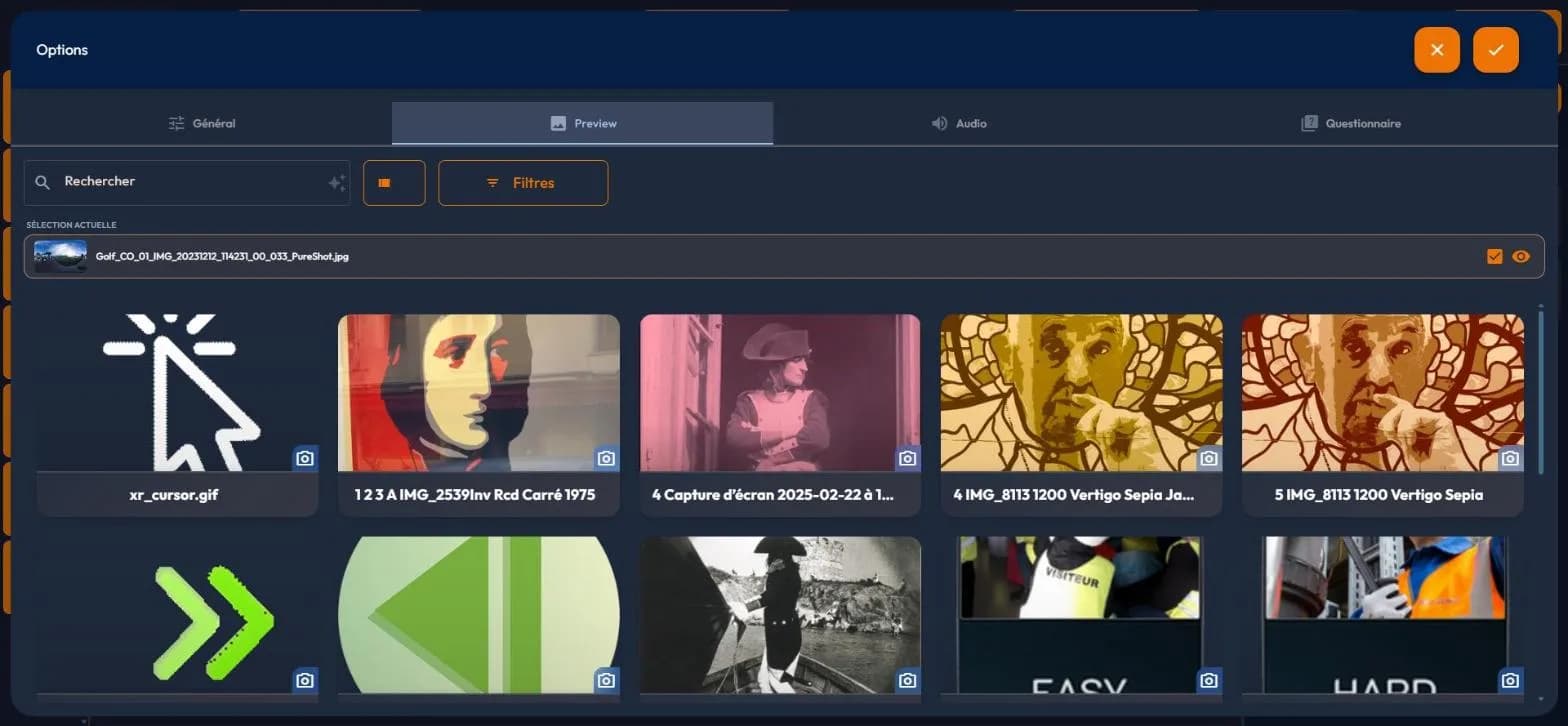Select the 4 Capture d'écran 2025-02-22 thumbnail
The width and height of the screenshot is (1568, 726).
click(780, 393)
